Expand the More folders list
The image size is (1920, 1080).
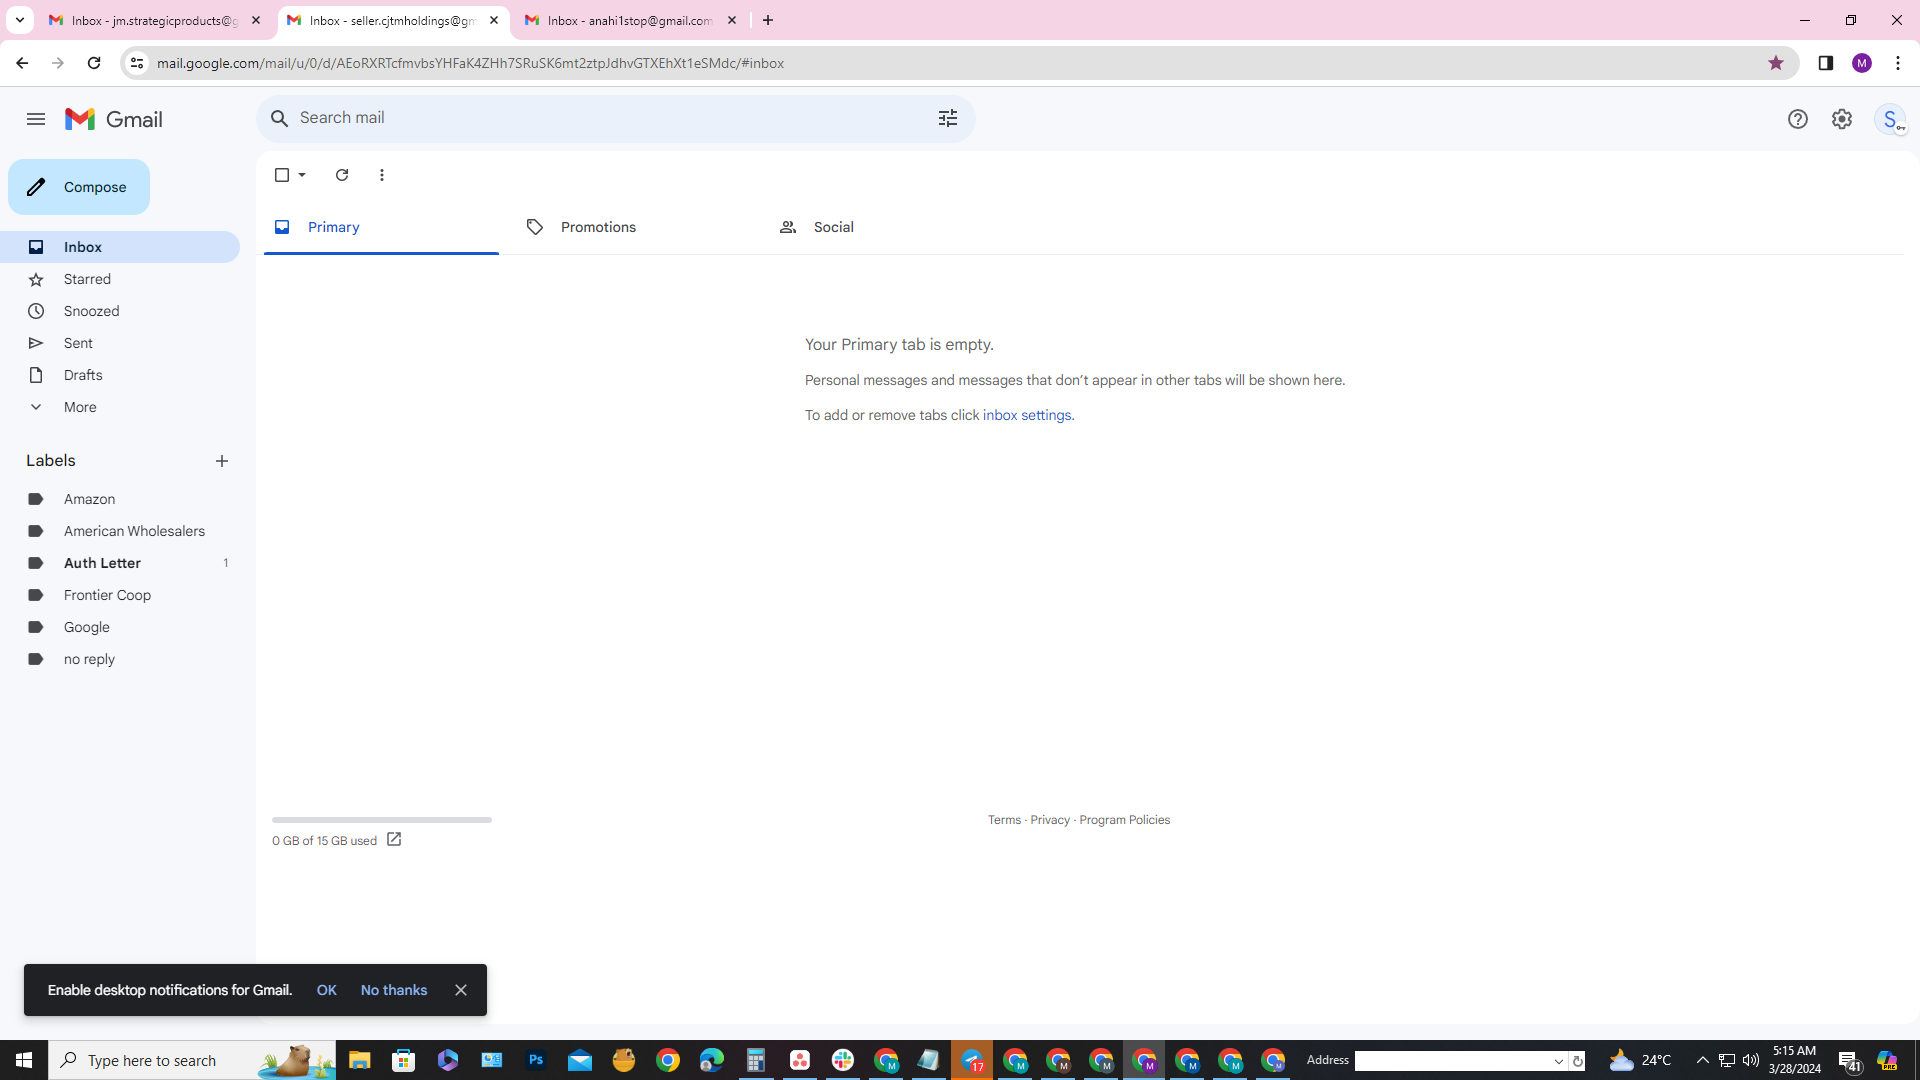(x=120, y=407)
